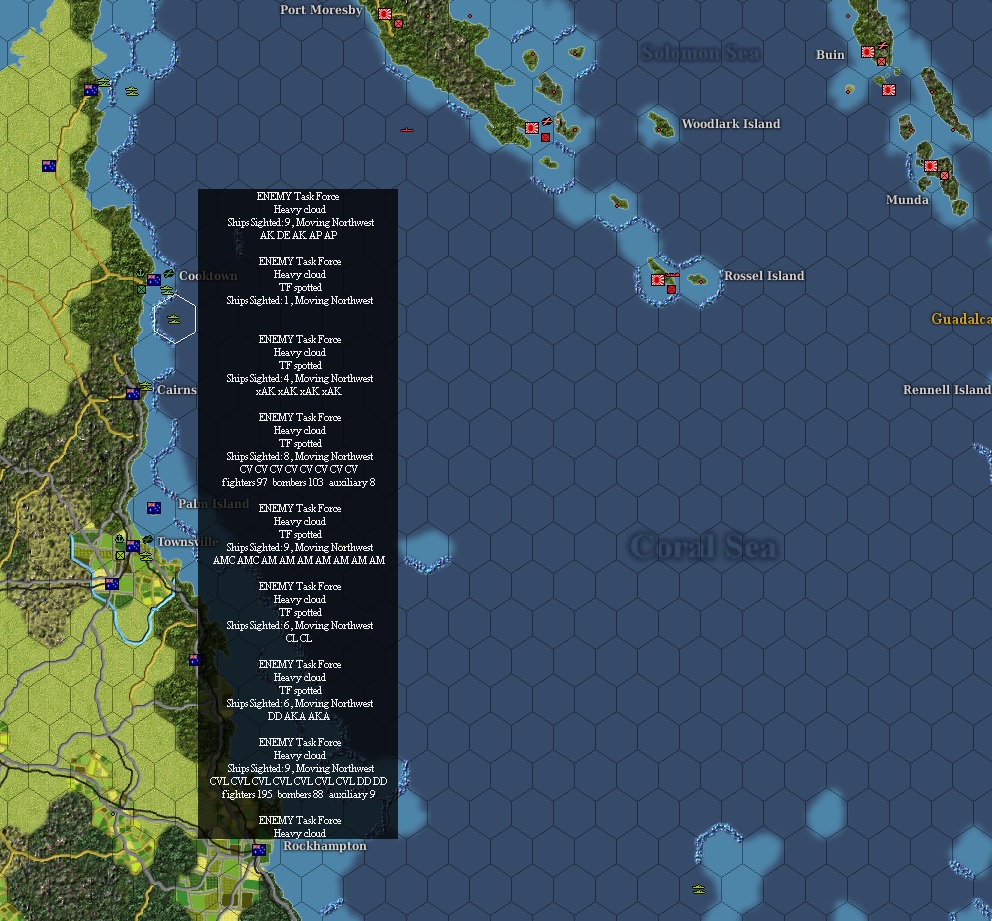
Task: Click 'Ships Sighted: 1, Moving Northwest' line
Action: click(x=300, y=300)
